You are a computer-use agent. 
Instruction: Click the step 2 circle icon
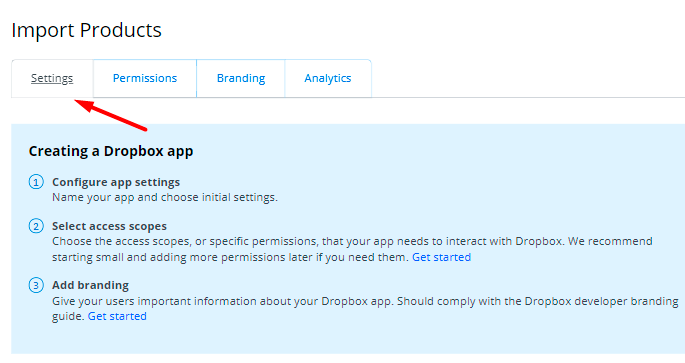[36, 226]
